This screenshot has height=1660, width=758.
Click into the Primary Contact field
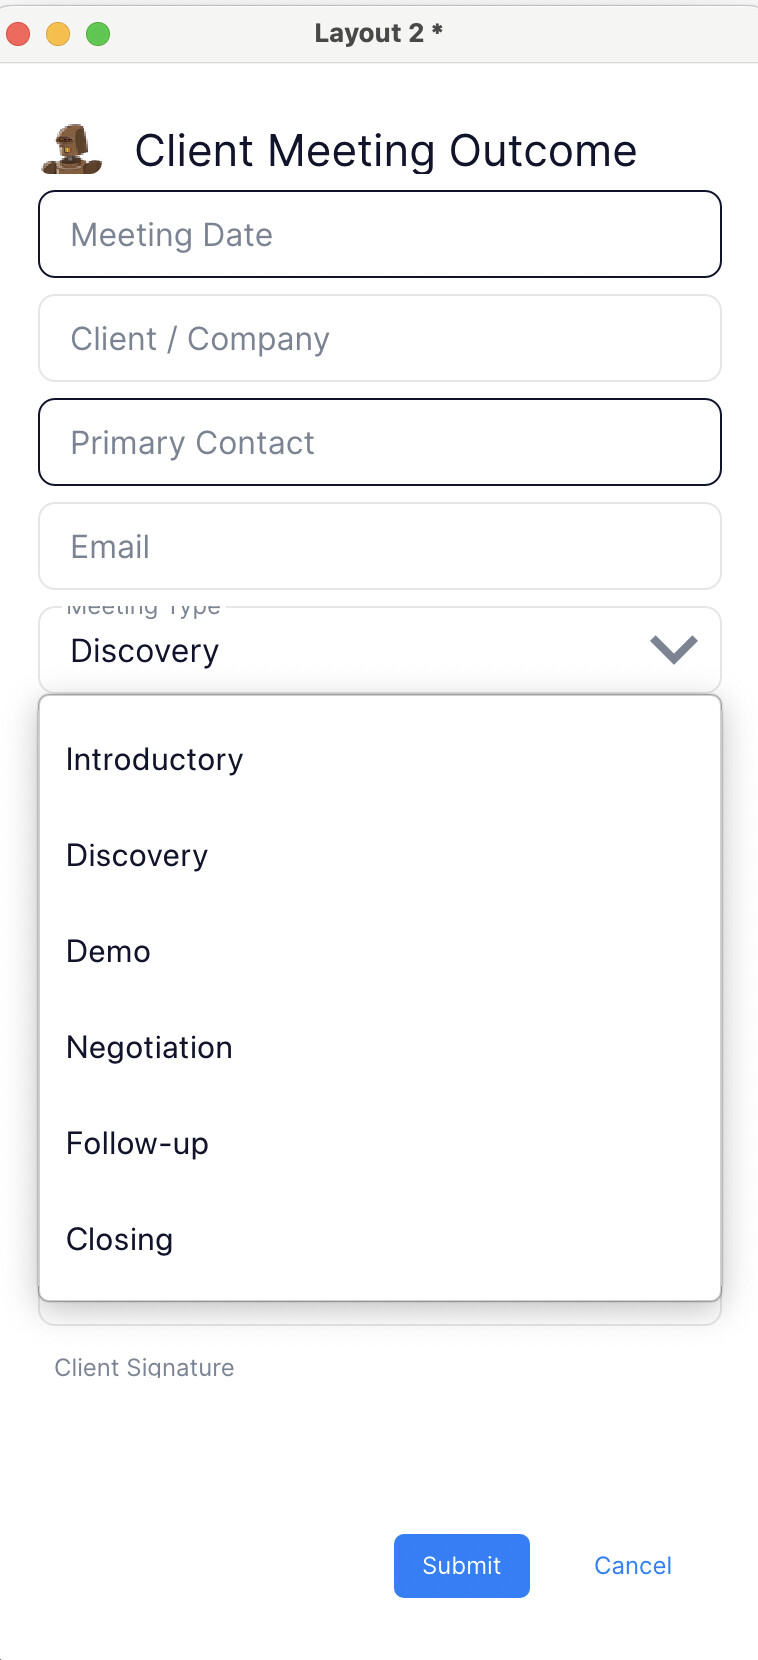379,443
